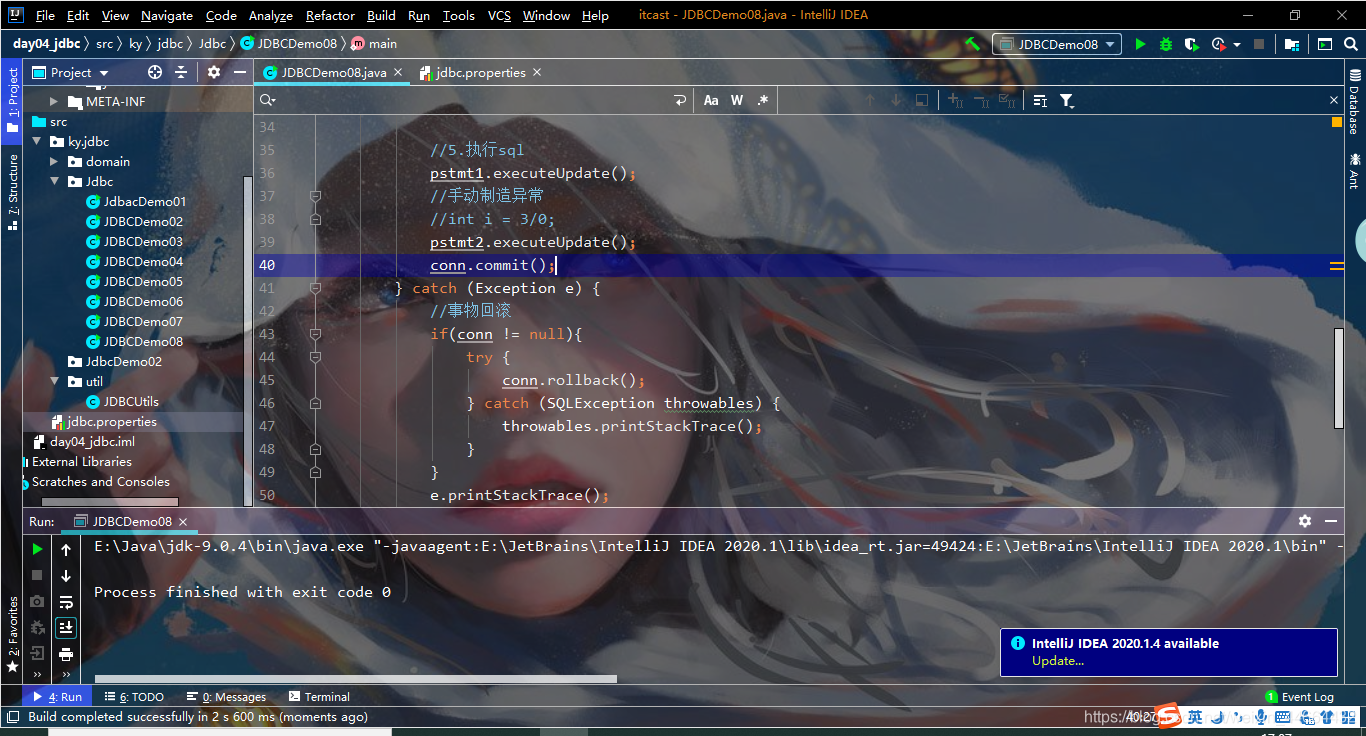
Task: Open the Ant tool window
Action: (x=1355, y=170)
